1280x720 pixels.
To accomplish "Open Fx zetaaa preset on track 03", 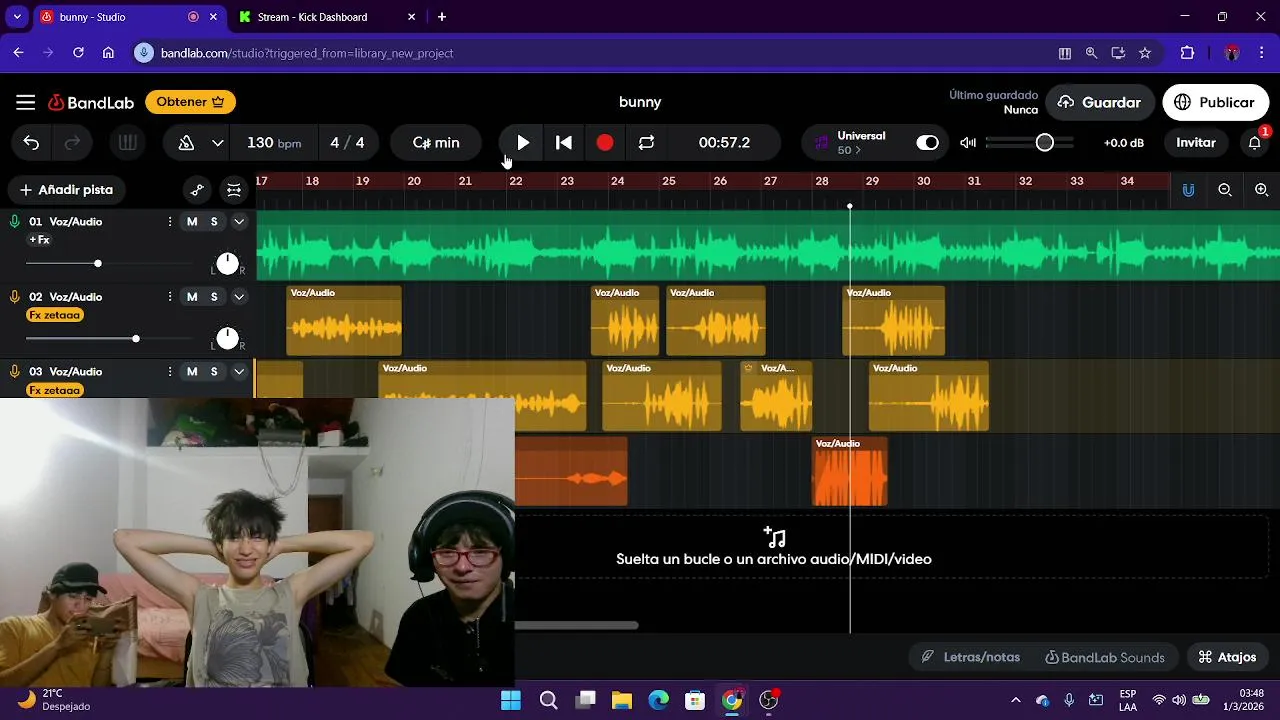I will (x=55, y=390).
